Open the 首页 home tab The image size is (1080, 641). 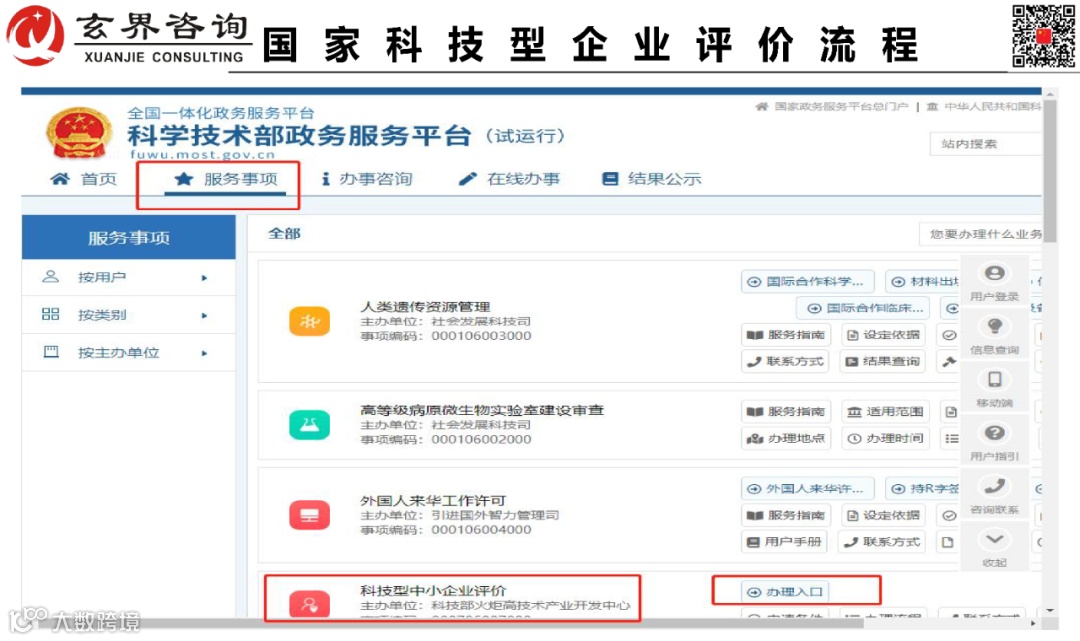[83, 179]
